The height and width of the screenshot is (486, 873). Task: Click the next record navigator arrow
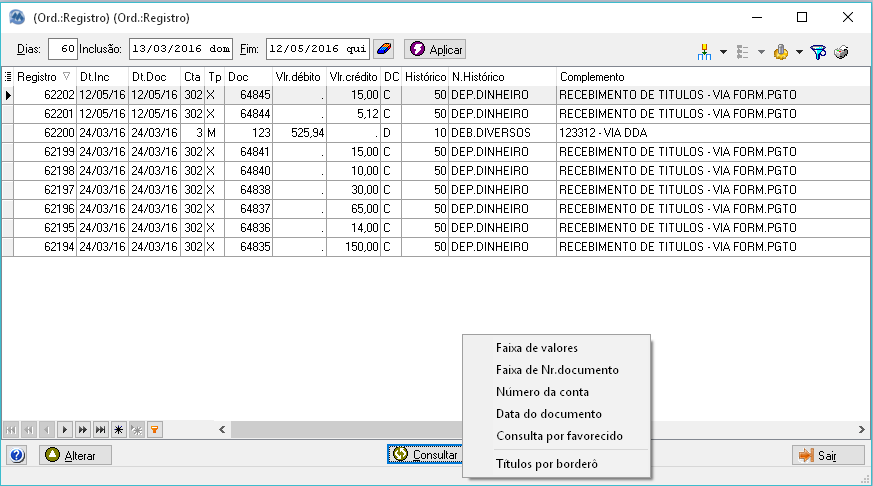pyautogui.click(x=65, y=430)
